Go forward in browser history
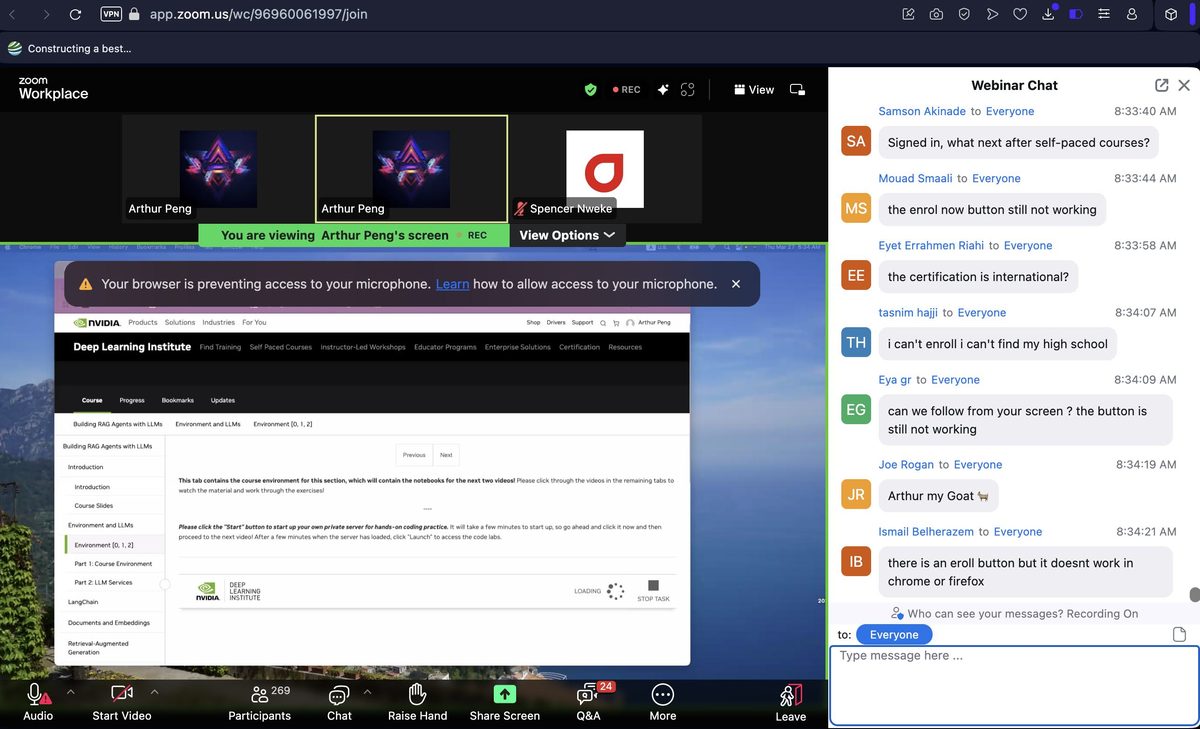Viewport: 1200px width, 729px height. click(46, 15)
